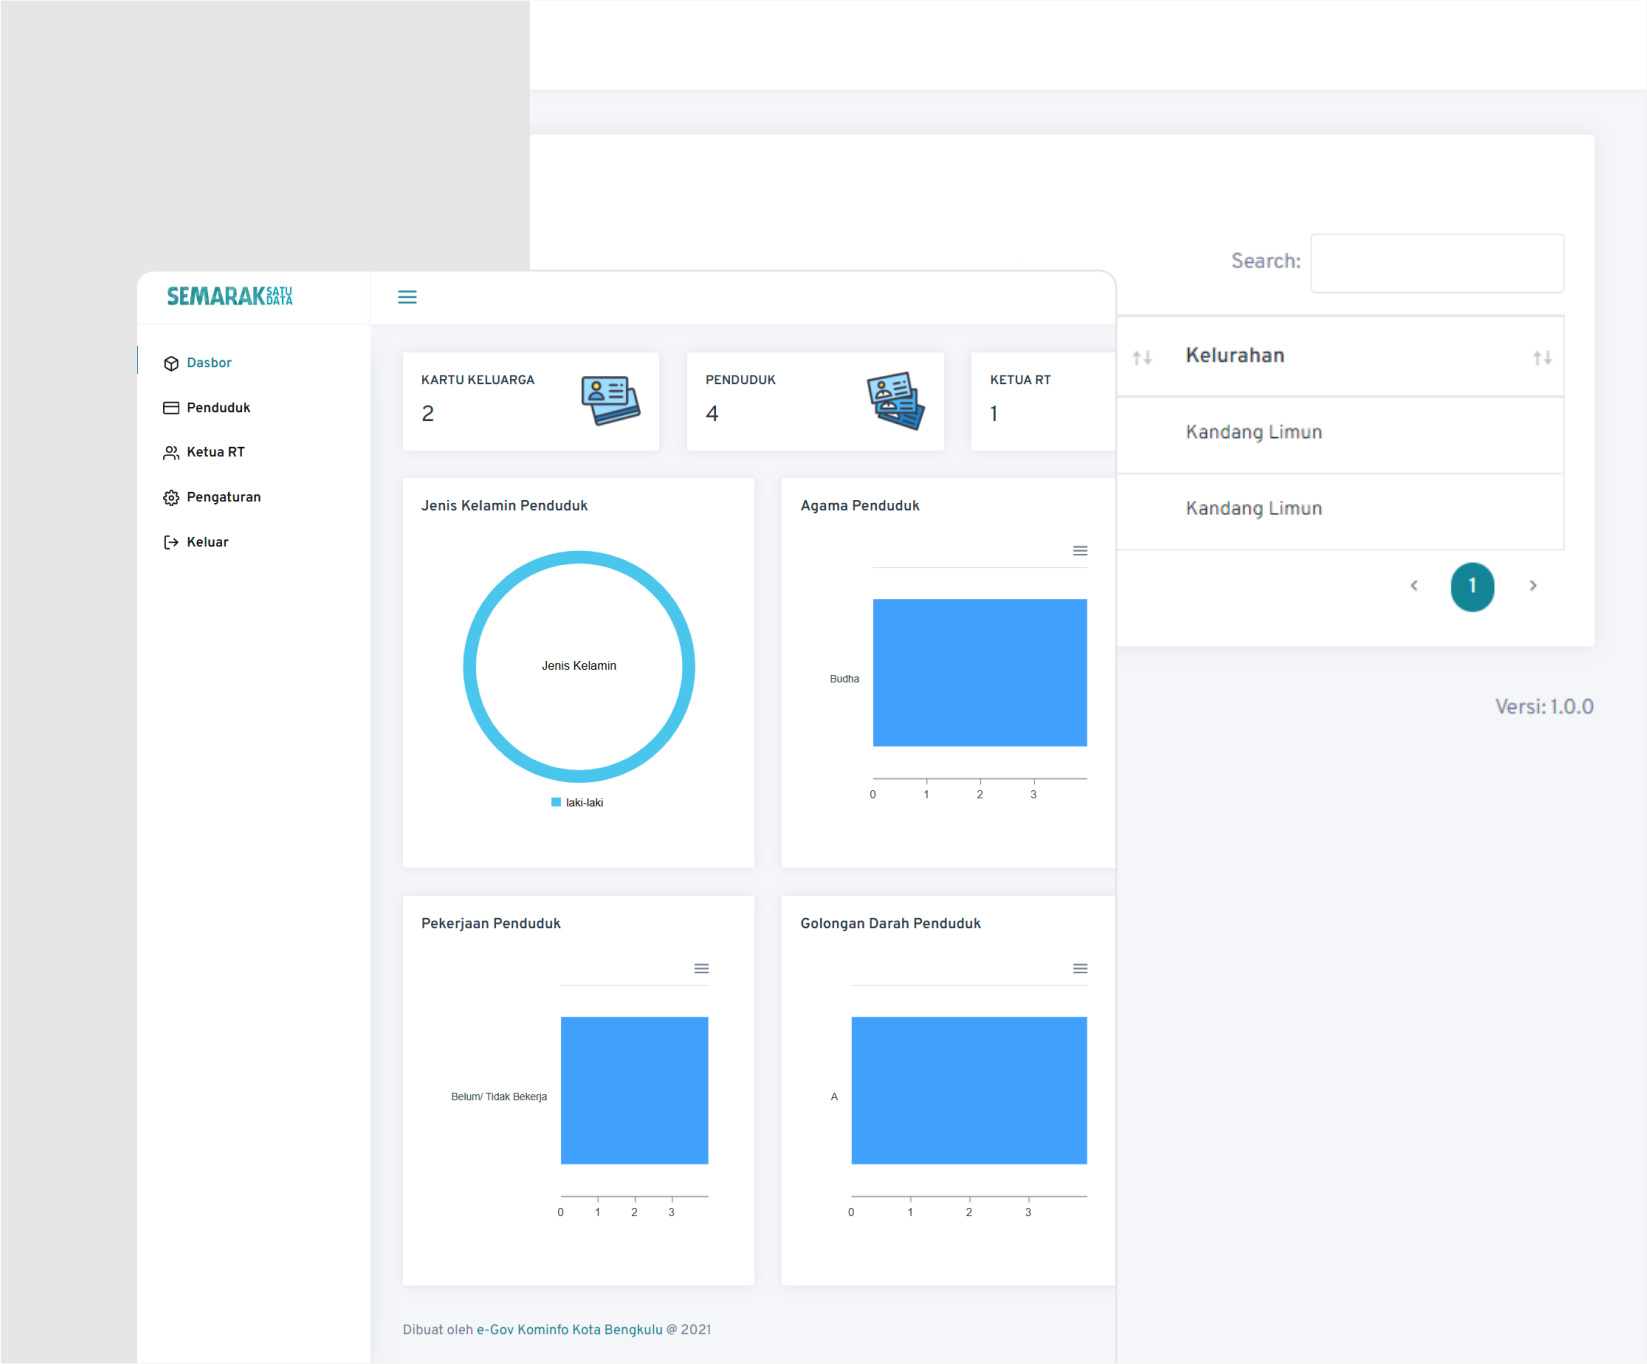Click the Jenis Kelamin donut ring
Viewport: 1647px width, 1364px height.
[579, 557]
